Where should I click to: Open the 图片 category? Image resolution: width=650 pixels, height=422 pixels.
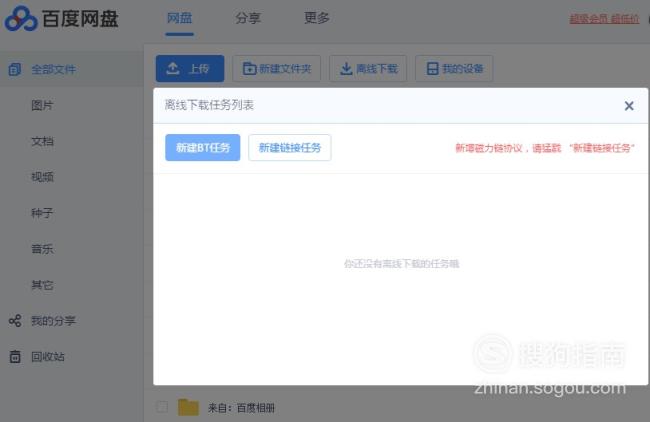(x=42, y=105)
